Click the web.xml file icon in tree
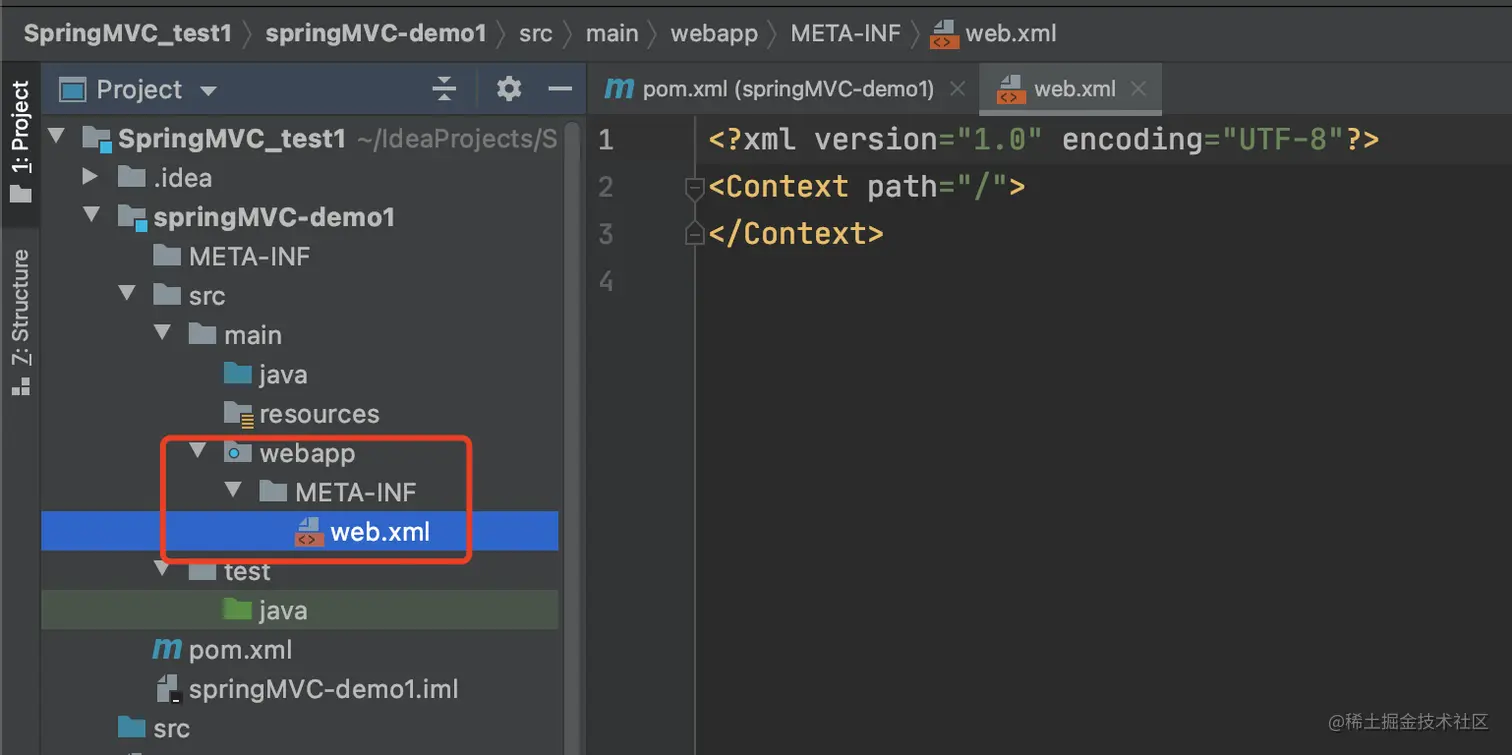1512x755 pixels. pyautogui.click(x=309, y=532)
